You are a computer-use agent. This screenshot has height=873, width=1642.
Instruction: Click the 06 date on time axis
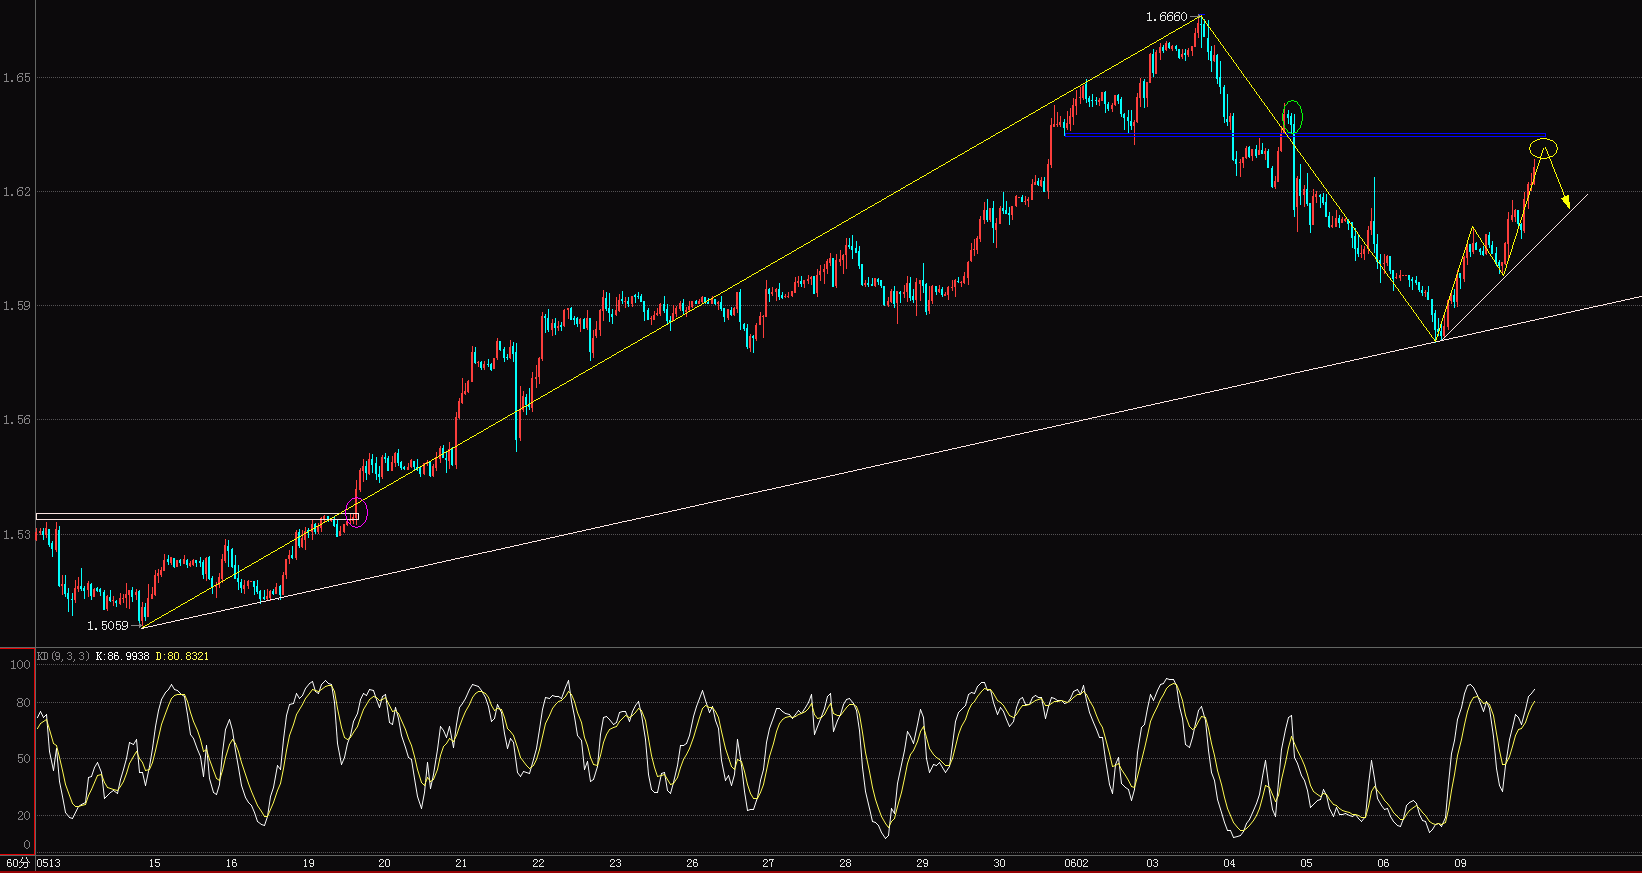[1383, 863]
